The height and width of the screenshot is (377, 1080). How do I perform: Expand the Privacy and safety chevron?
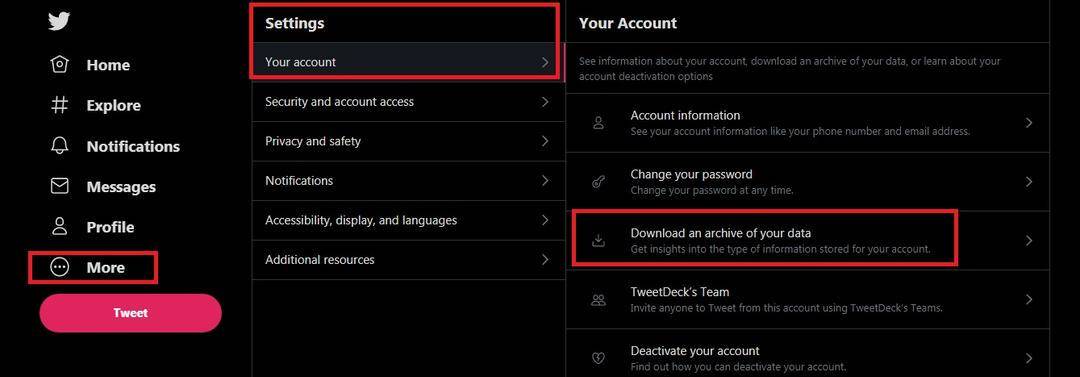[545, 141]
